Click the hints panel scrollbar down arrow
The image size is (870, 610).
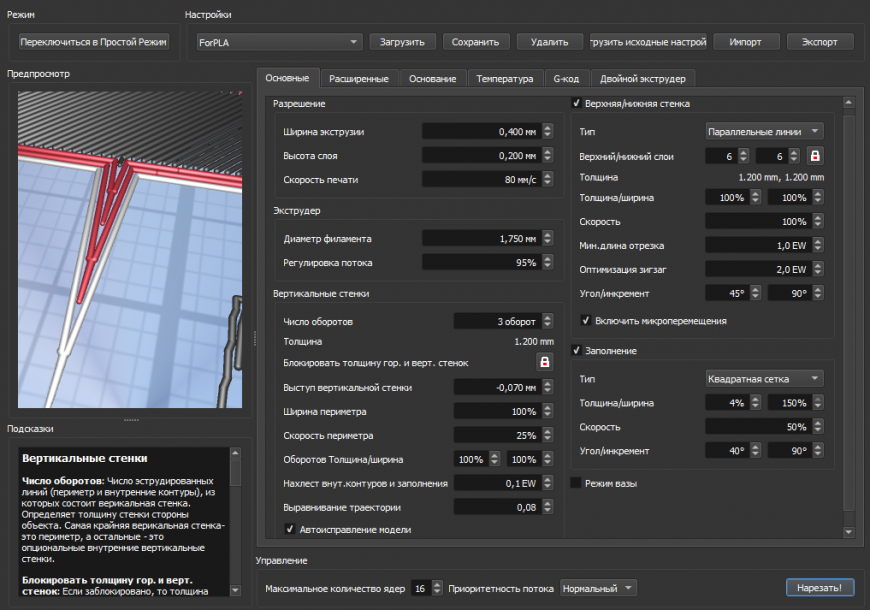[x=235, y=591]
